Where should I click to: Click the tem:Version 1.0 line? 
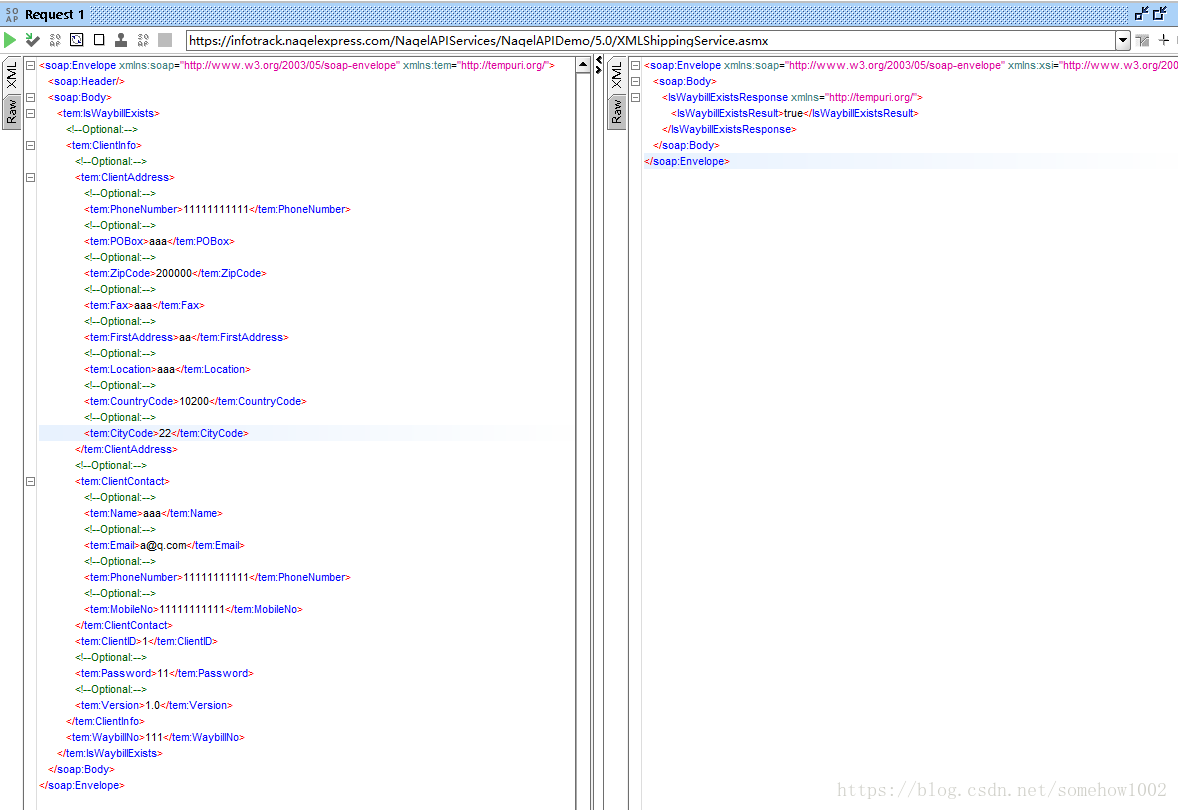click(x=154, y=705)
